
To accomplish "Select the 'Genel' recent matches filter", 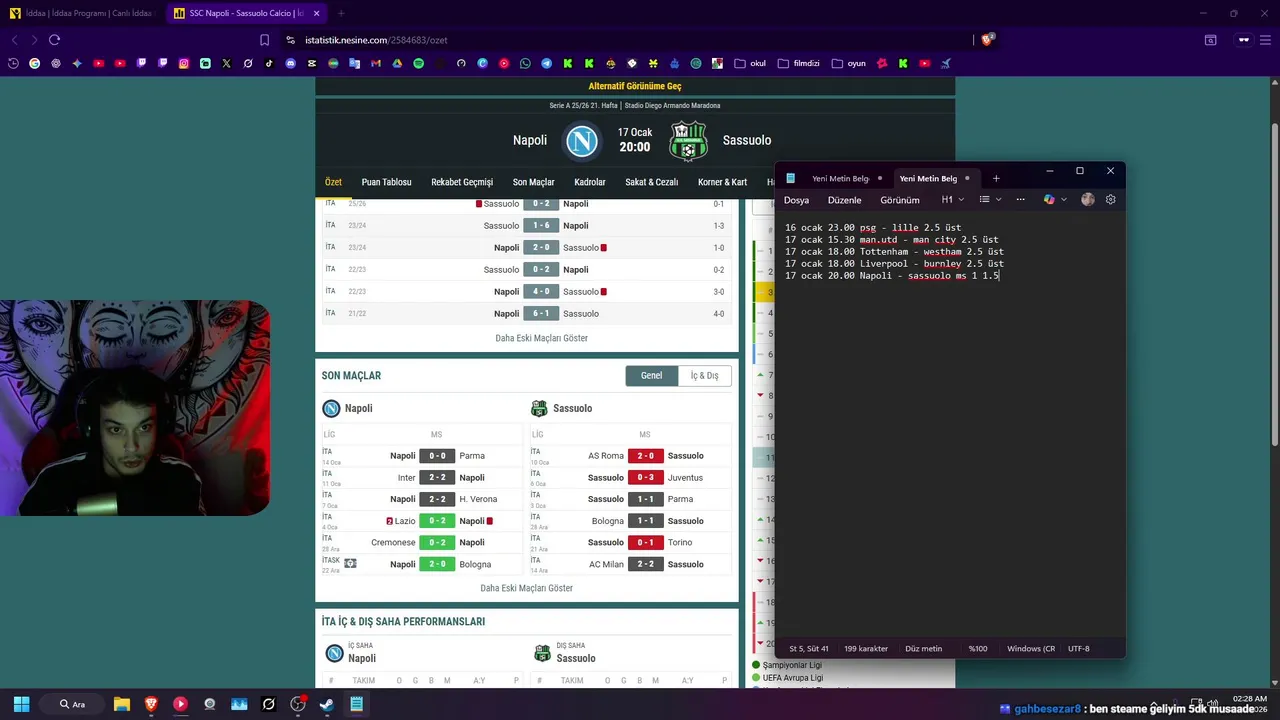I will [x=651, y=375].
